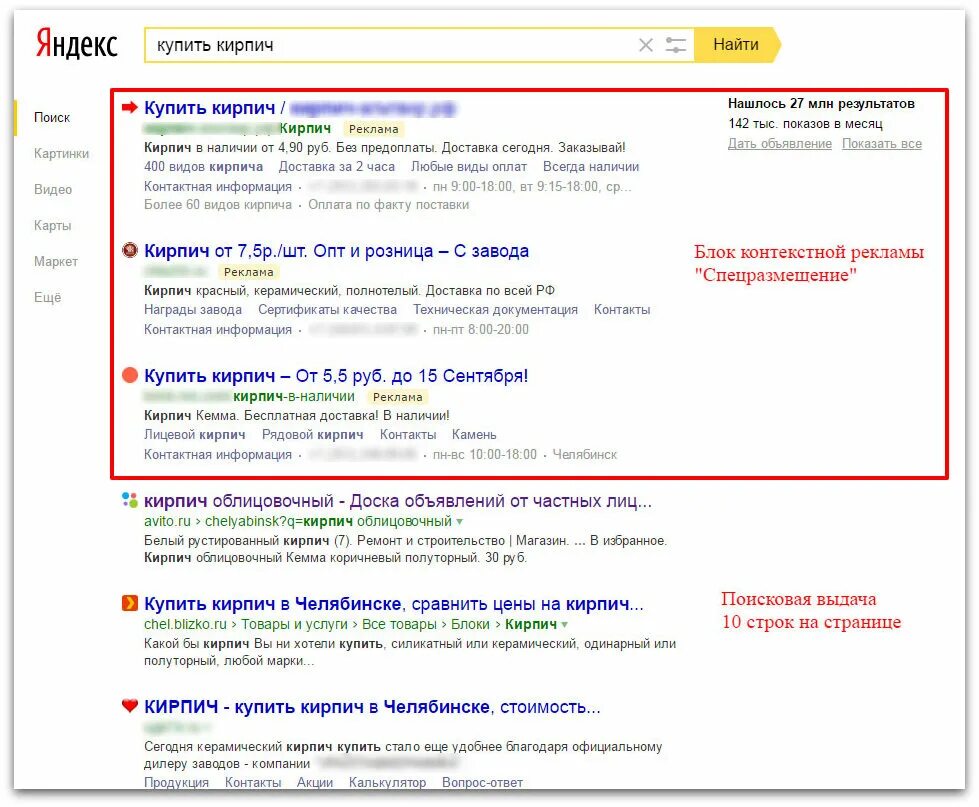Click Рядовой кирпич sitelink

coord(313,434)
